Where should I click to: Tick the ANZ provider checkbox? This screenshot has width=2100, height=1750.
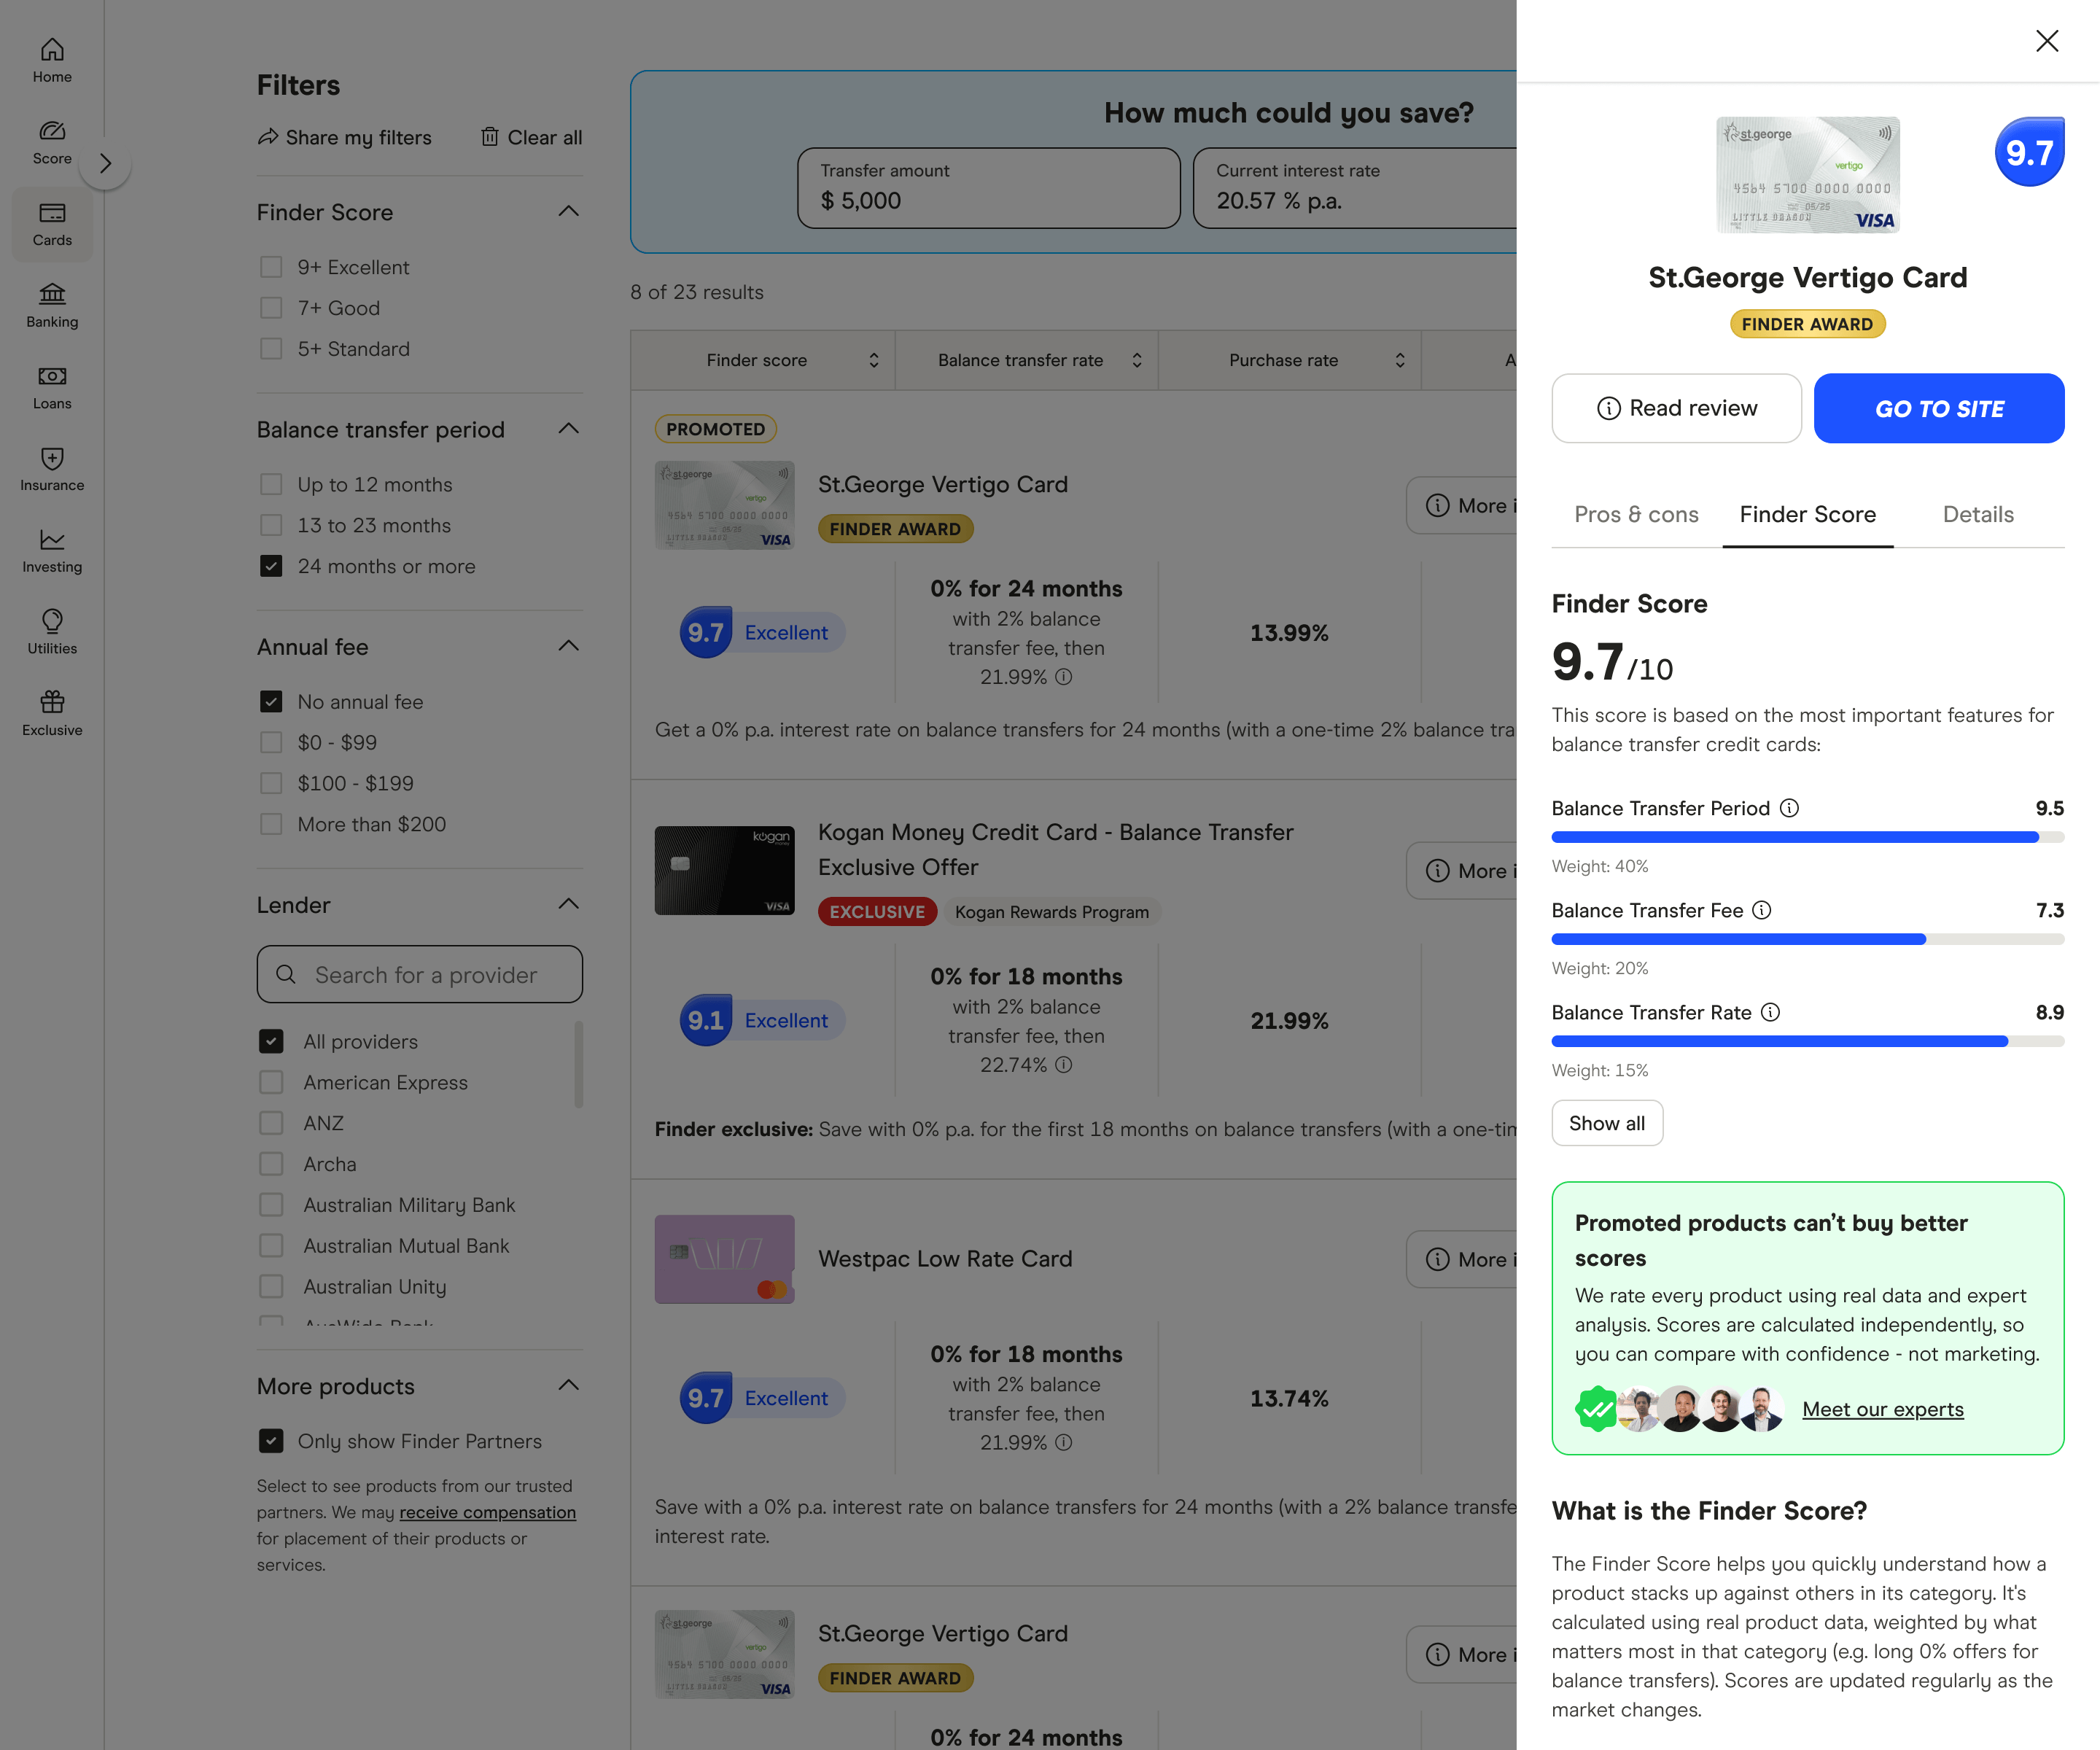271,1123
